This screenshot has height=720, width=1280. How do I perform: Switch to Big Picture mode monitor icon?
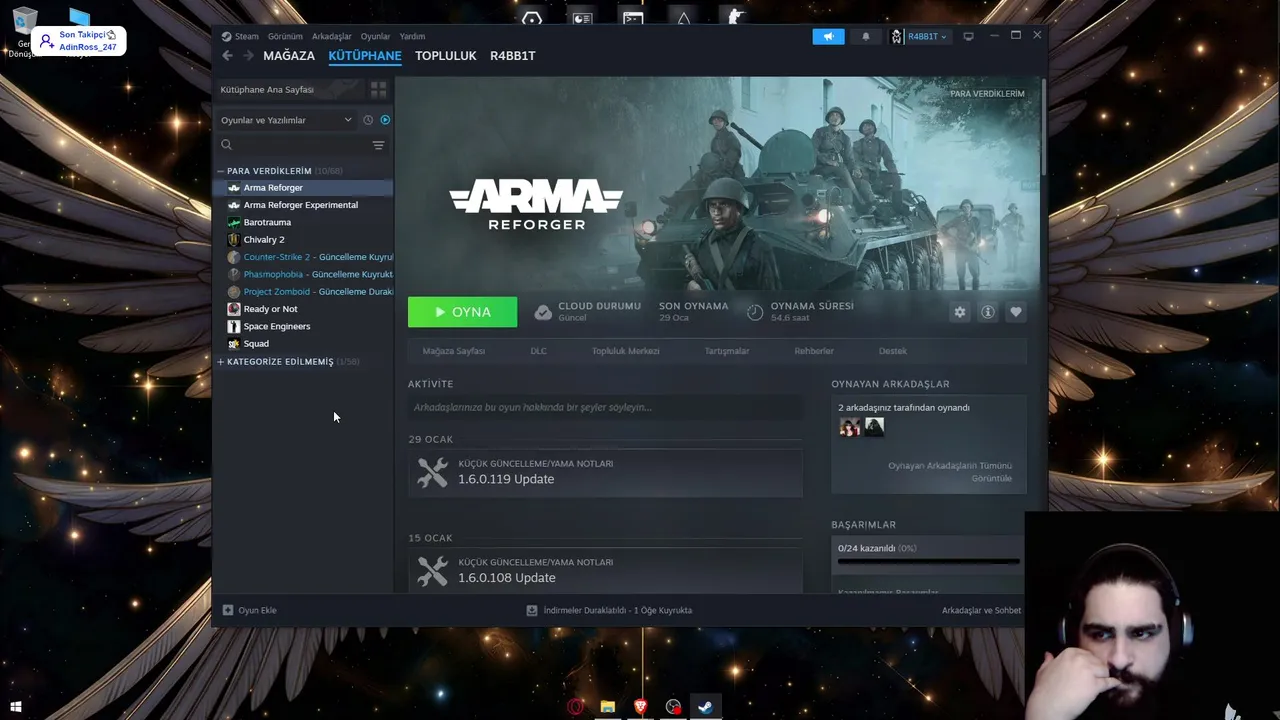pos(968,36)
